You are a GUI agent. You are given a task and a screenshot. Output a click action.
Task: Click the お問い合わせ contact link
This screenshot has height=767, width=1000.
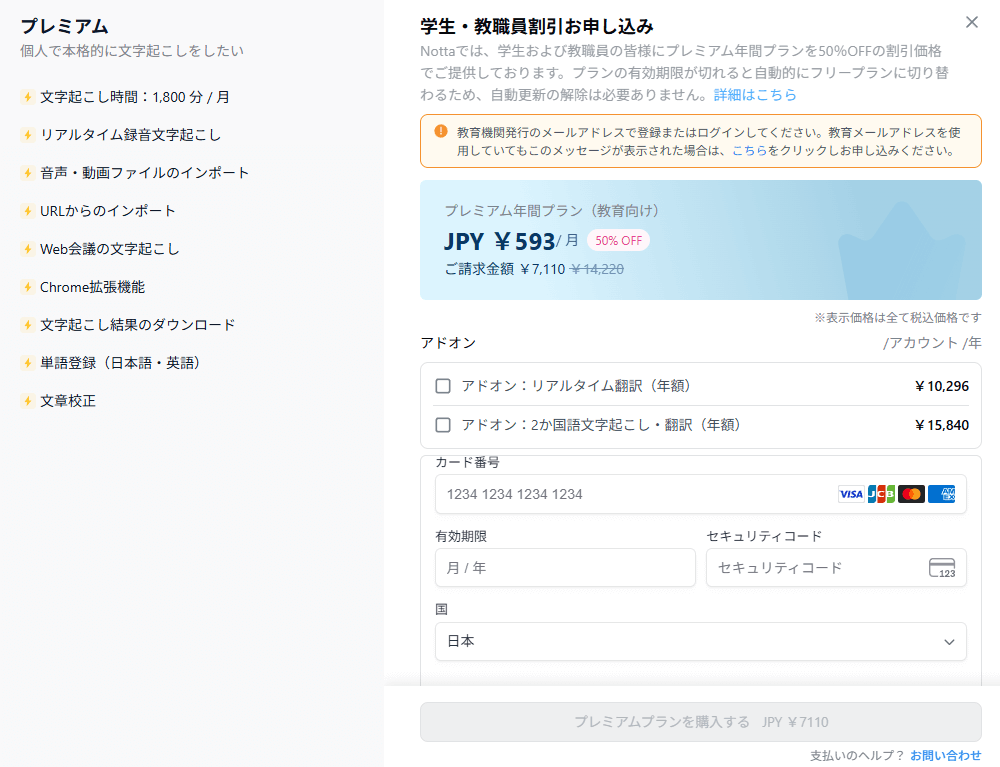click(x=946, y=756)
